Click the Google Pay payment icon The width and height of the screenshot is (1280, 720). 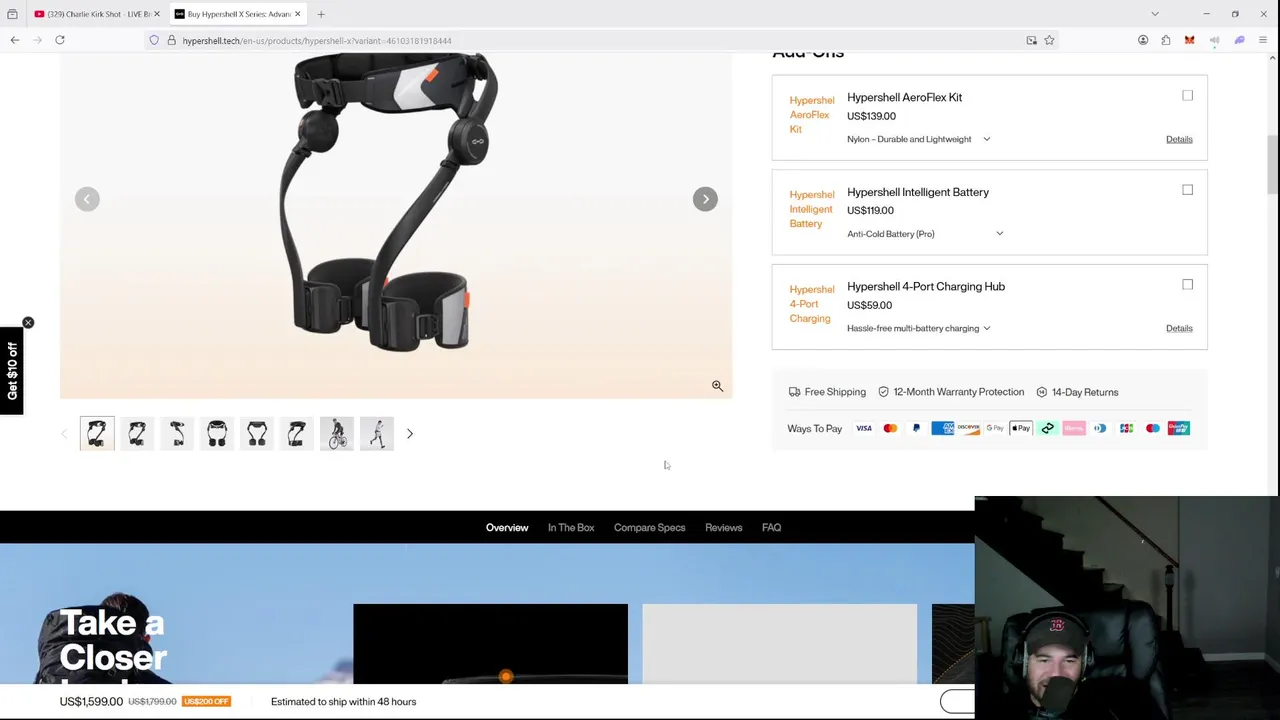[995, 428]
